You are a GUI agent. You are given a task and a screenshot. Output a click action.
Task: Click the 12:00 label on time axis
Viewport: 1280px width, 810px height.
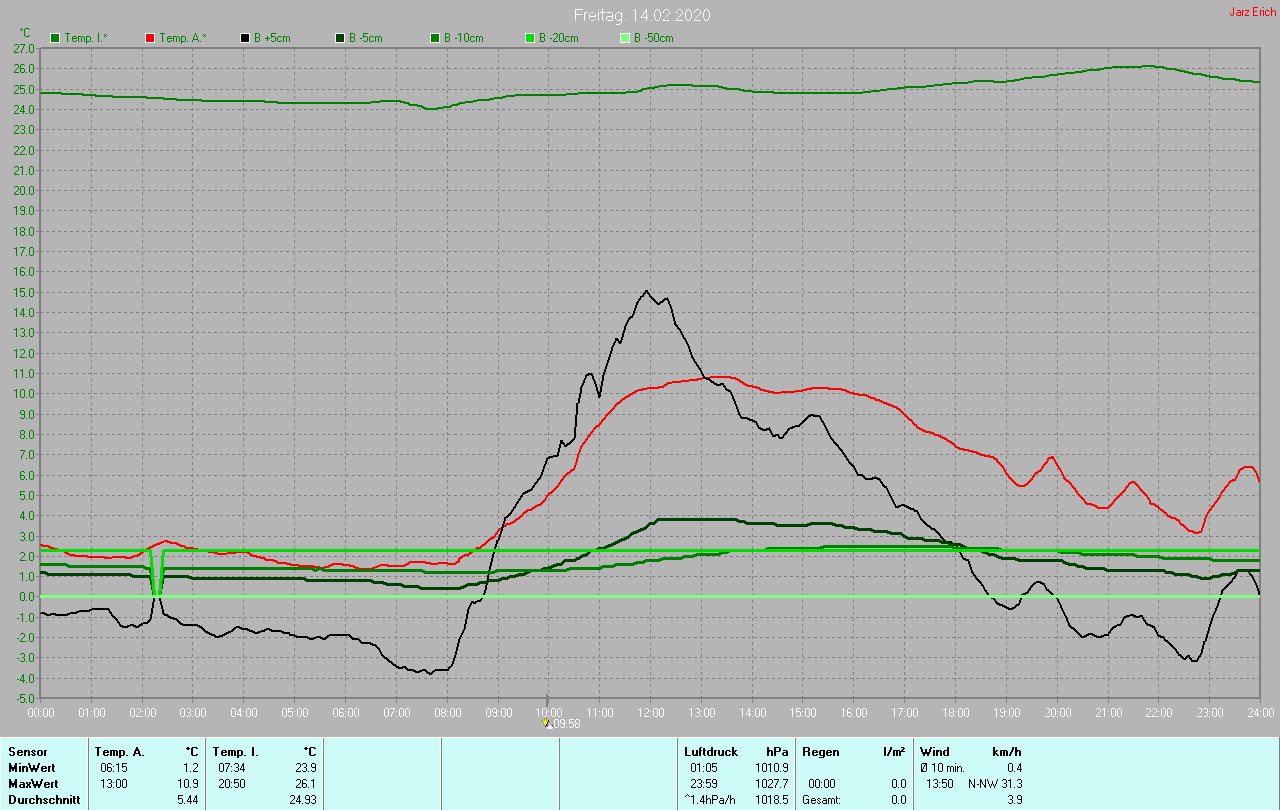pyautogui.click(x=650, y=713)
